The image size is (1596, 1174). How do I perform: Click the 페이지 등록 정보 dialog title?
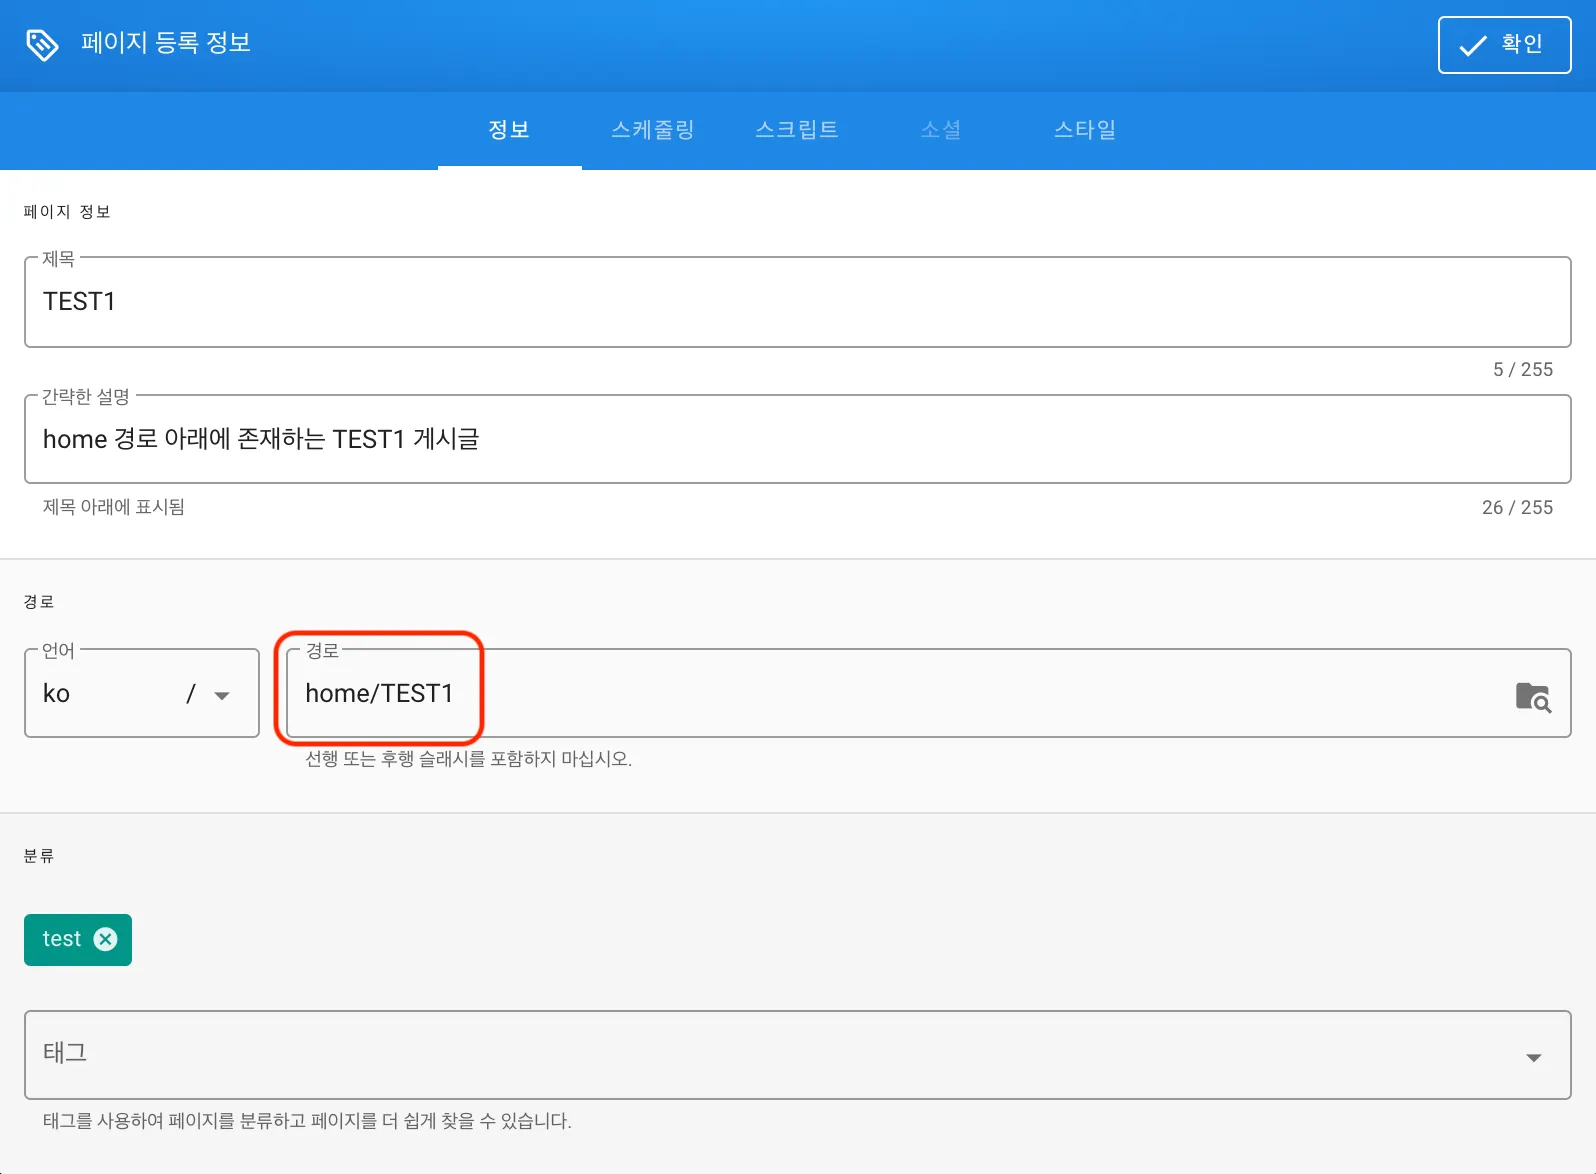pyautogui.click(x=166, y=43)
